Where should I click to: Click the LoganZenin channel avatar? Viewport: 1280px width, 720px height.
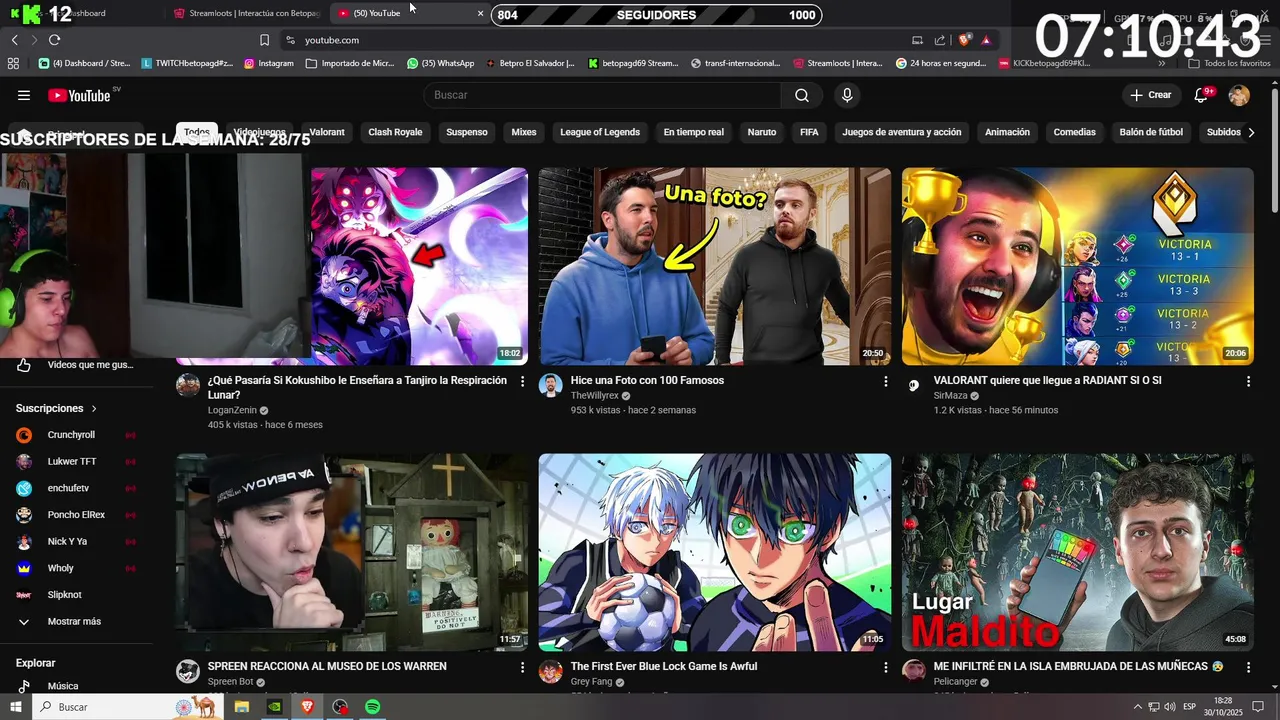pyautogui.click(x=188, y=385)
